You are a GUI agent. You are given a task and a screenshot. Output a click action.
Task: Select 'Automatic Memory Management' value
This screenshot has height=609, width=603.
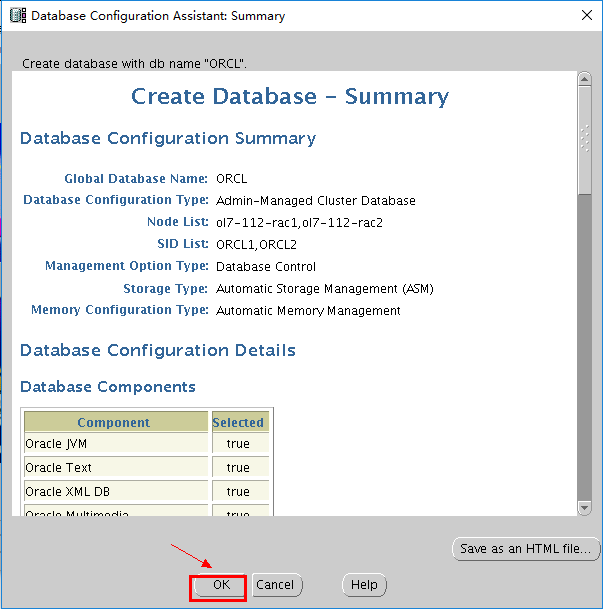[308, 311]
